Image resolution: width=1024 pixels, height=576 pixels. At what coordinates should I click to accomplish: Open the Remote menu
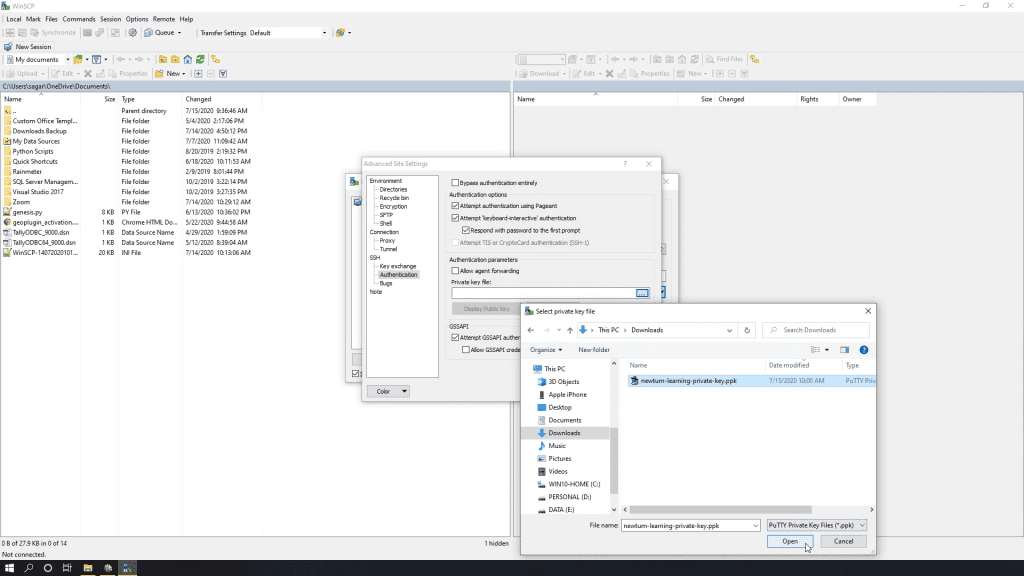coord(164,19)
